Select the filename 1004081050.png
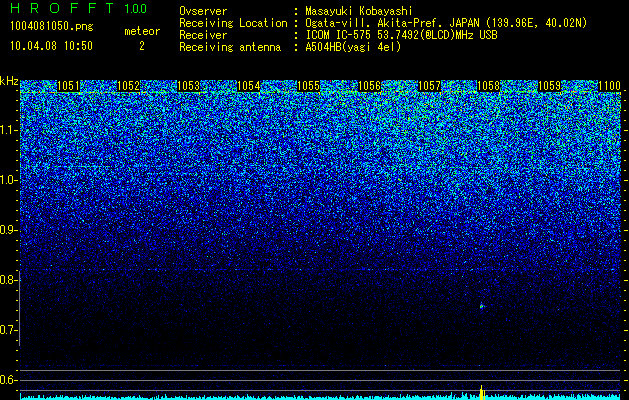The image size is (629, 400). point(52,27)
